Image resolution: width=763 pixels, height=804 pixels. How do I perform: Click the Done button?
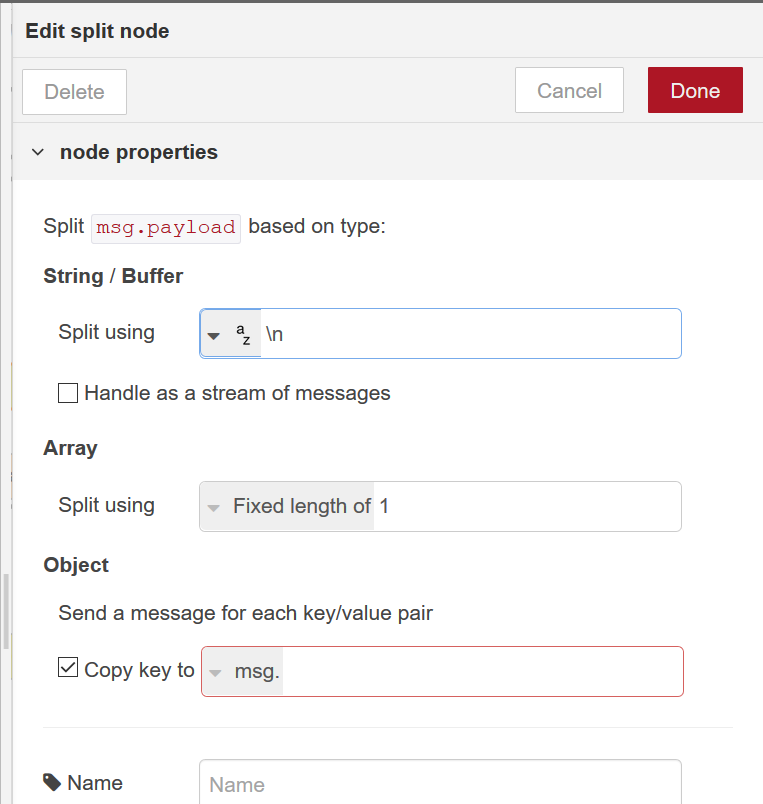pos(695,90)
